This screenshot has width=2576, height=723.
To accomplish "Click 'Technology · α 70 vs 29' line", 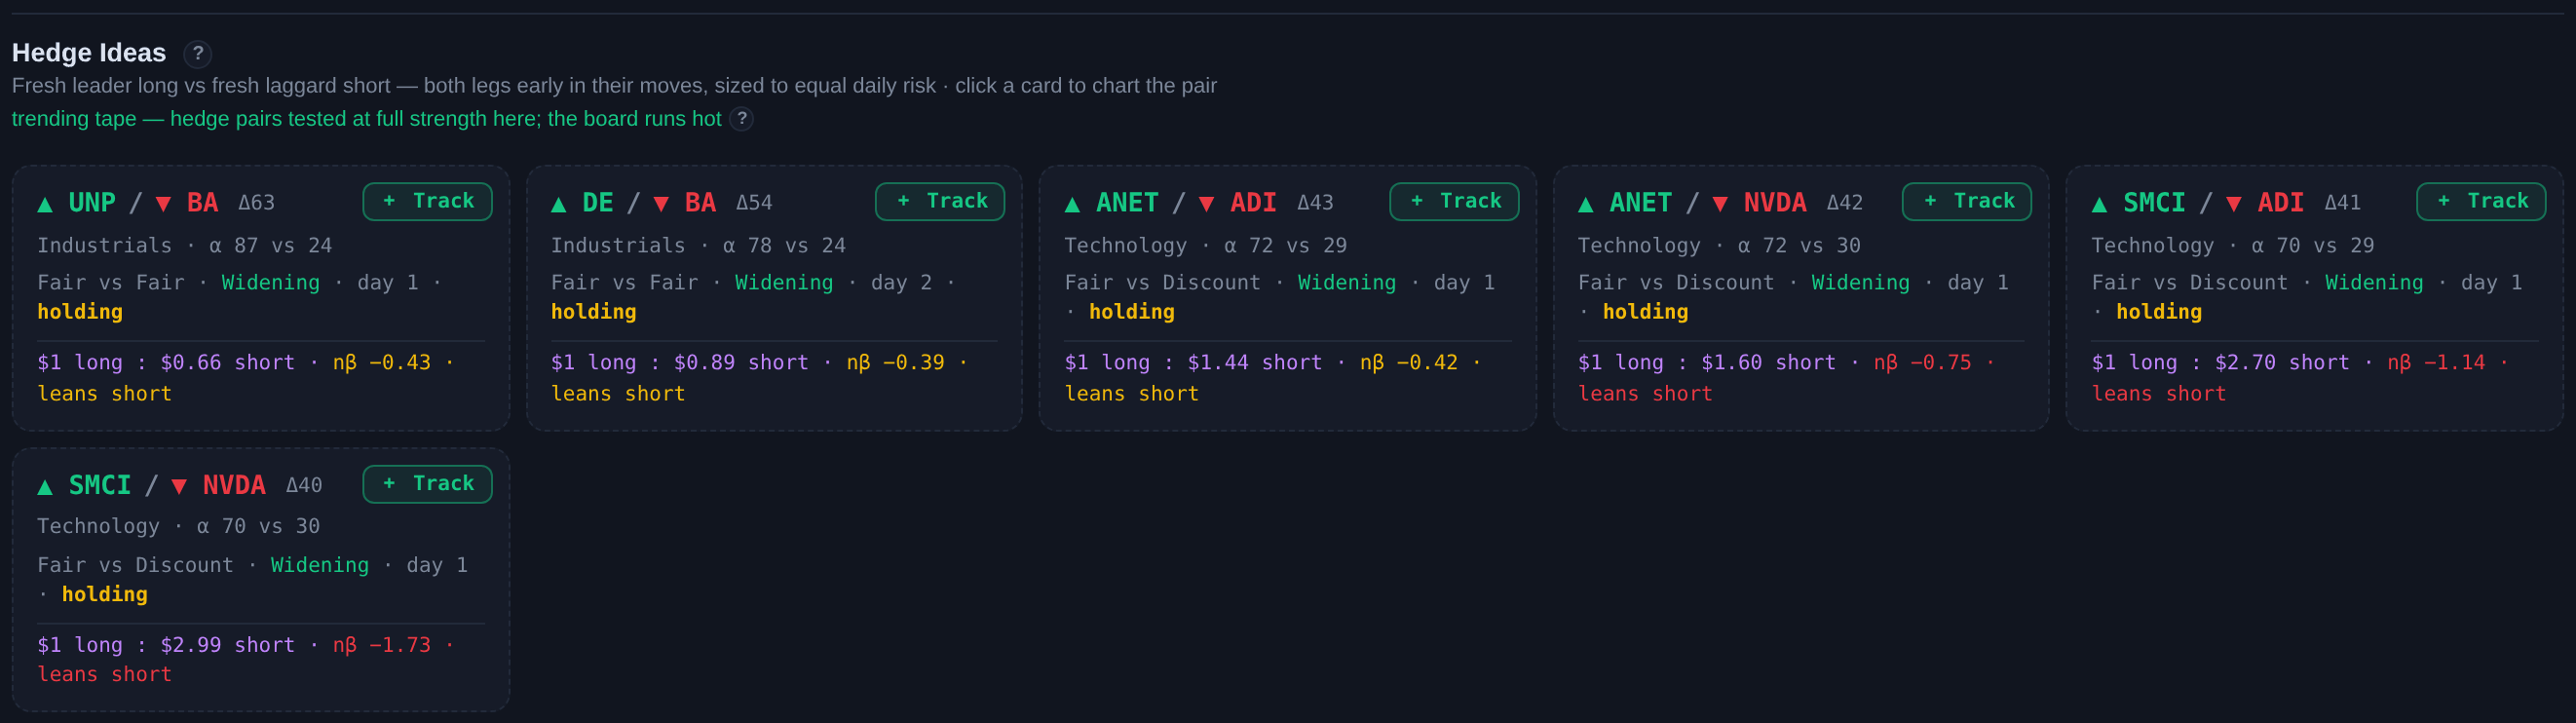I will pyautogui.click(x=2233, y=246).
